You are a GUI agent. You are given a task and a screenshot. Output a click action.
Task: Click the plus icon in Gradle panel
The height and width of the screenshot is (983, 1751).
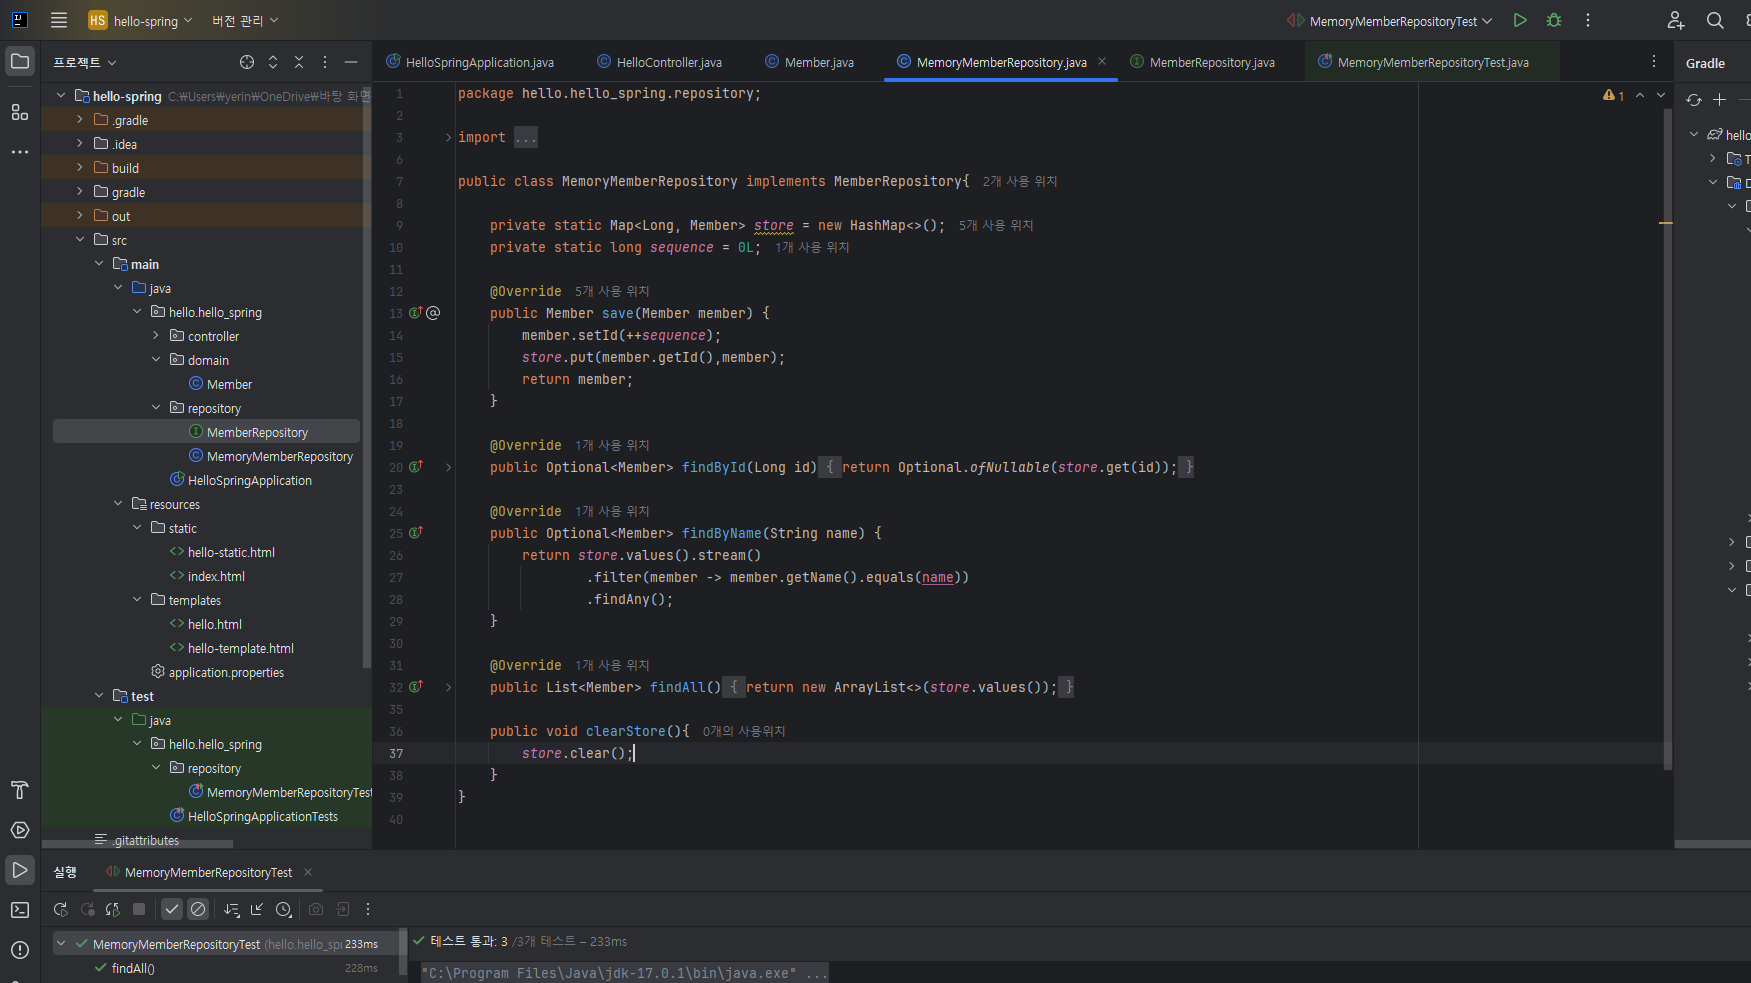pos(1720,99)
